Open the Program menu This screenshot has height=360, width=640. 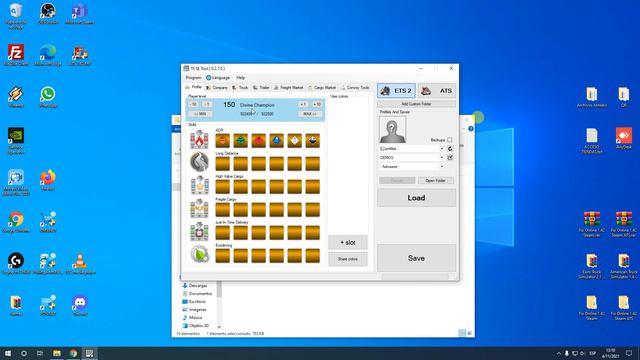193,78
